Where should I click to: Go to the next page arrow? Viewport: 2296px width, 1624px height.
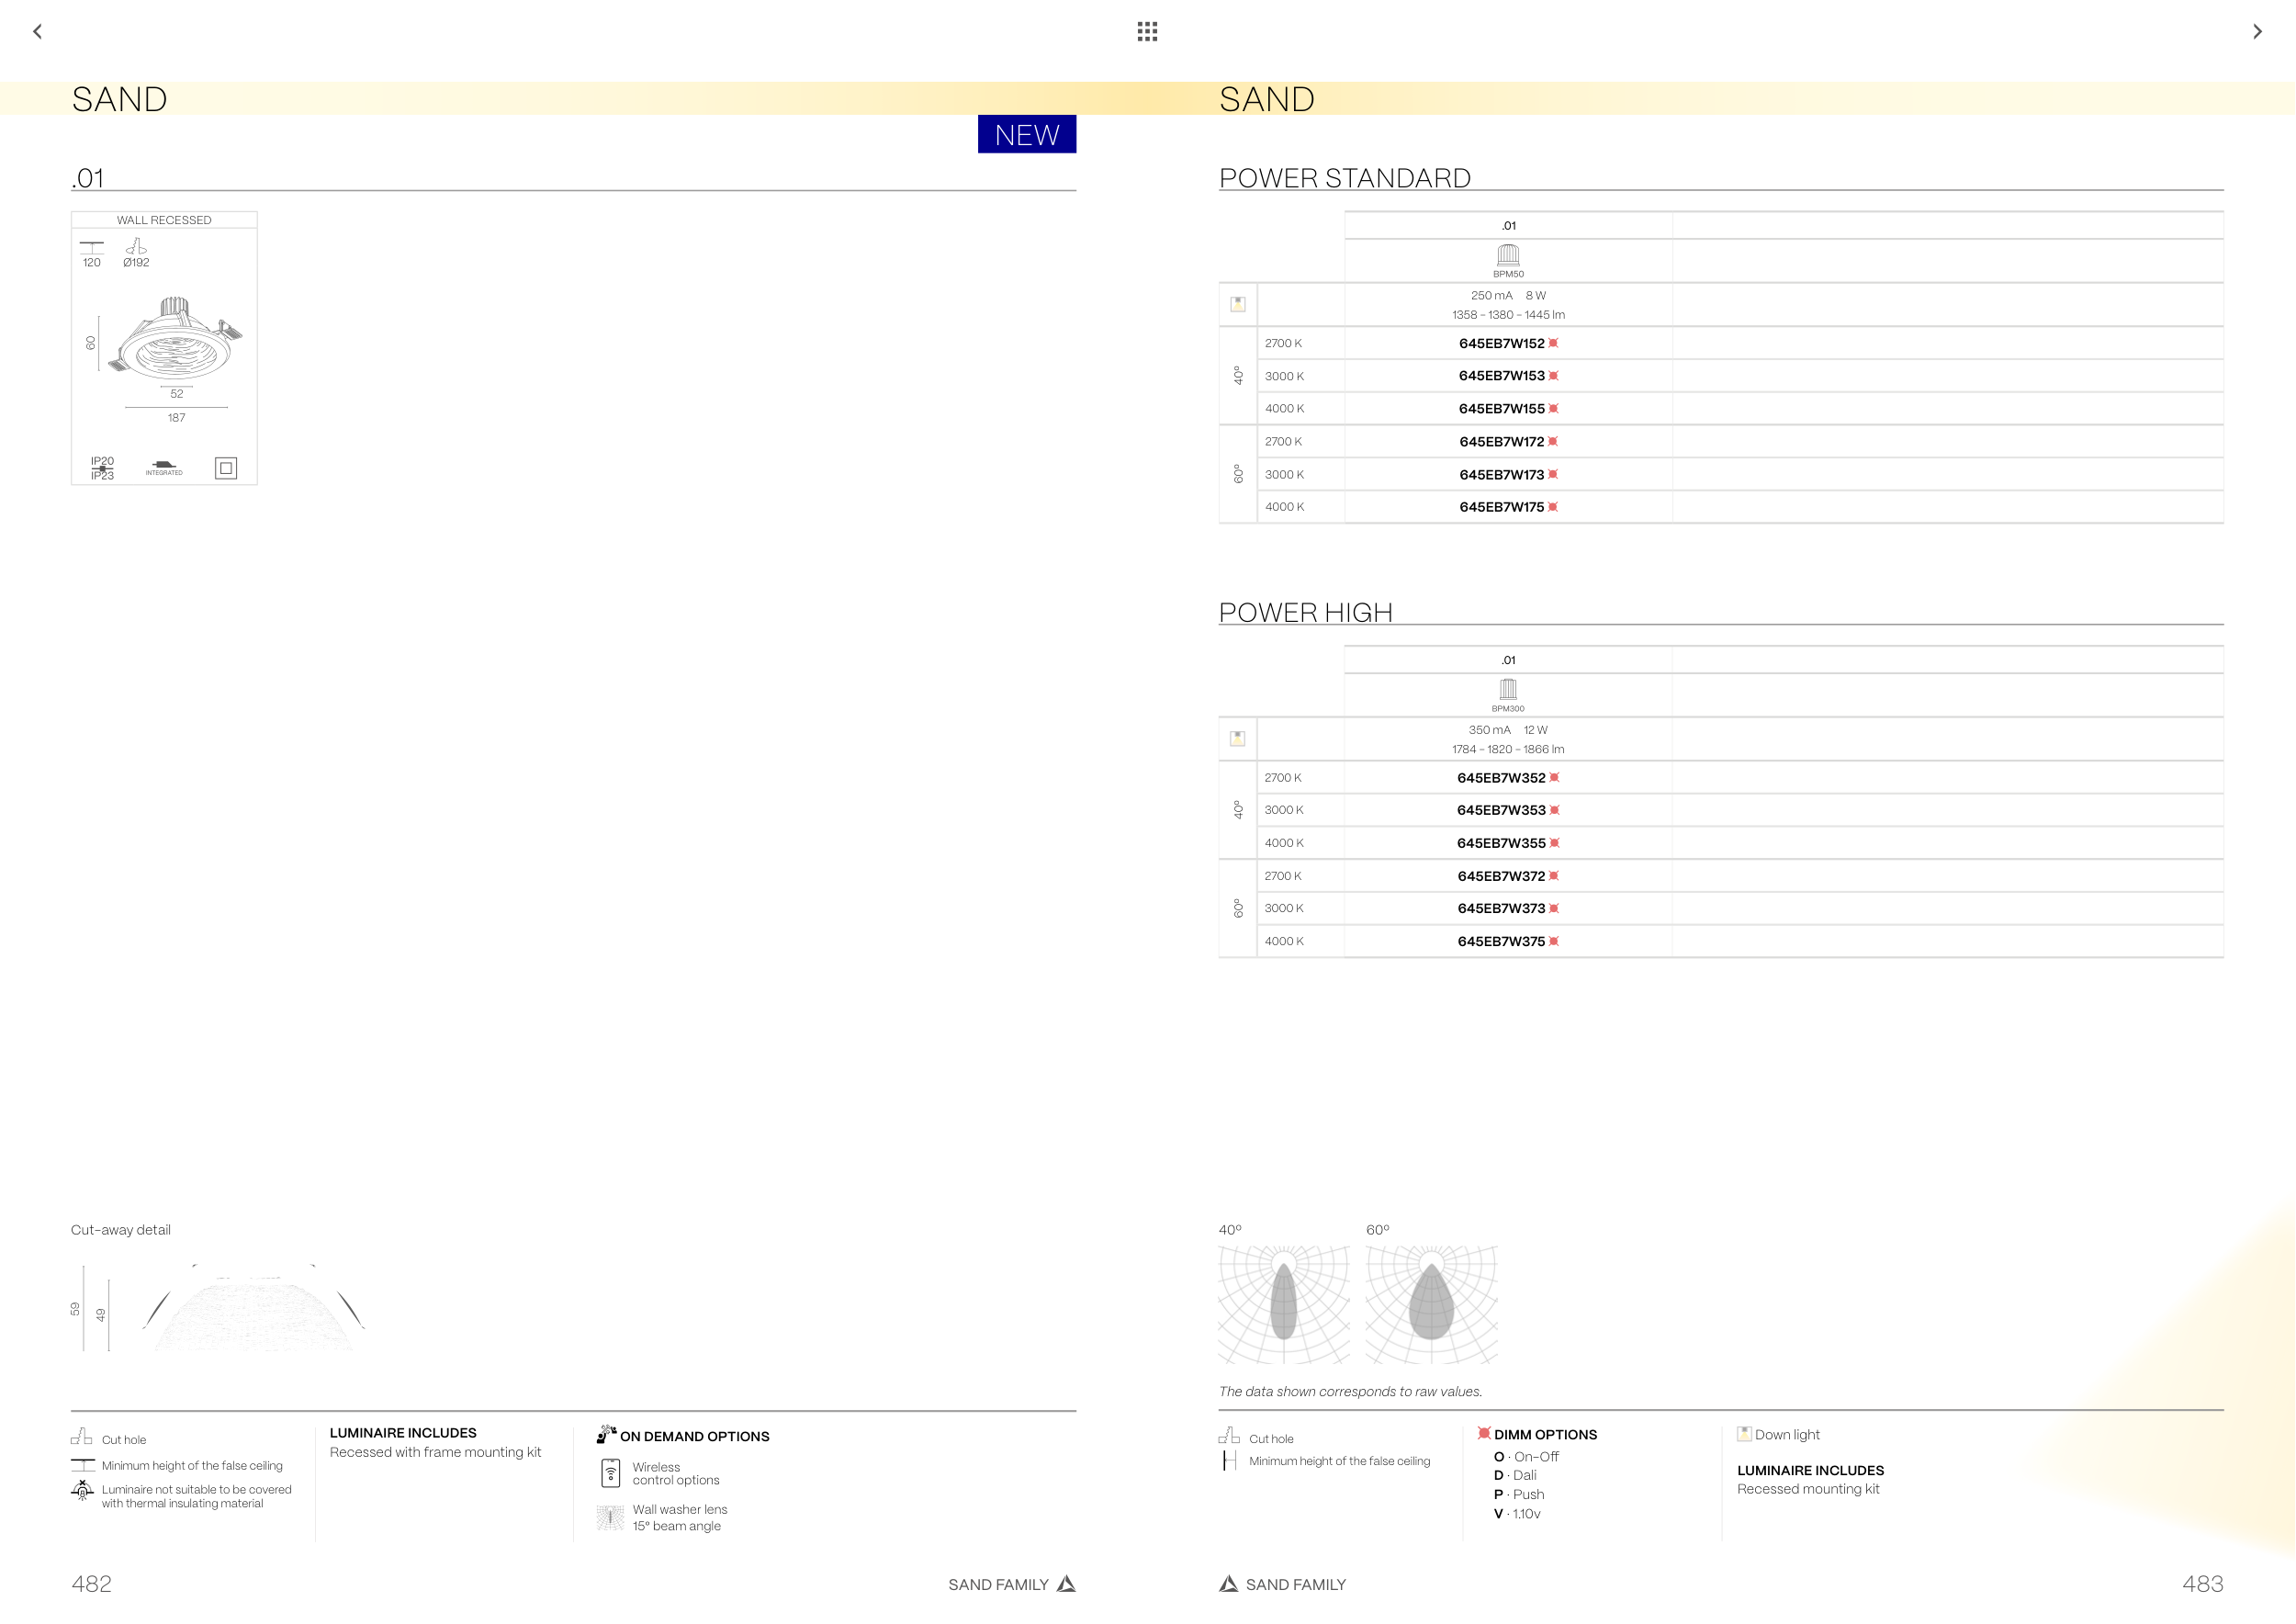point(2256,32)
